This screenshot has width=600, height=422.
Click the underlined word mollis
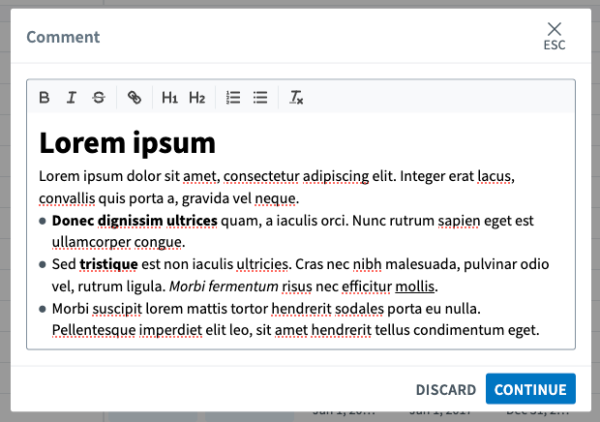(x=415, y=286)
